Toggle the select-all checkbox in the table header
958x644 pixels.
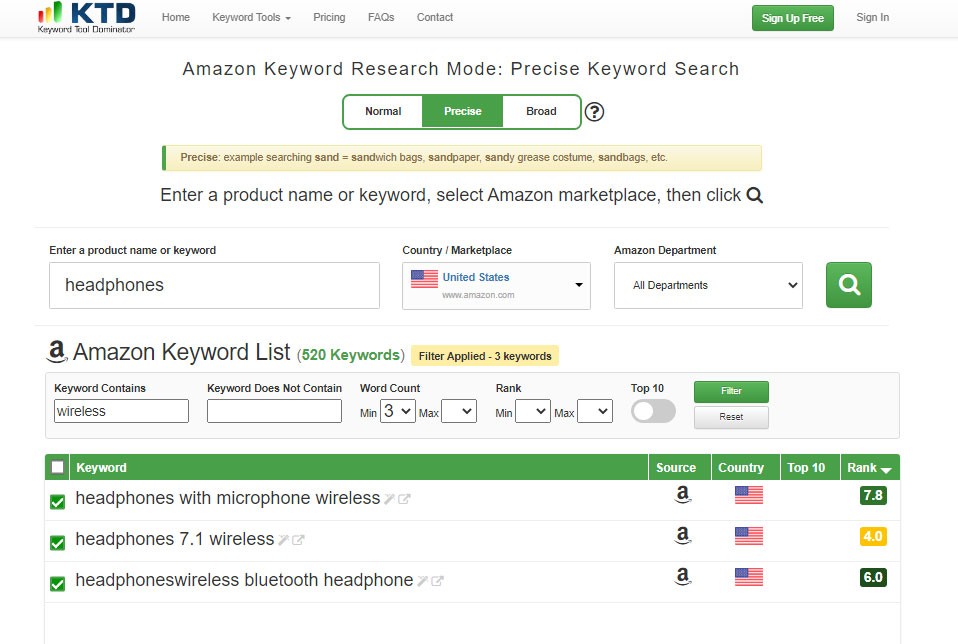click(56, 466)
